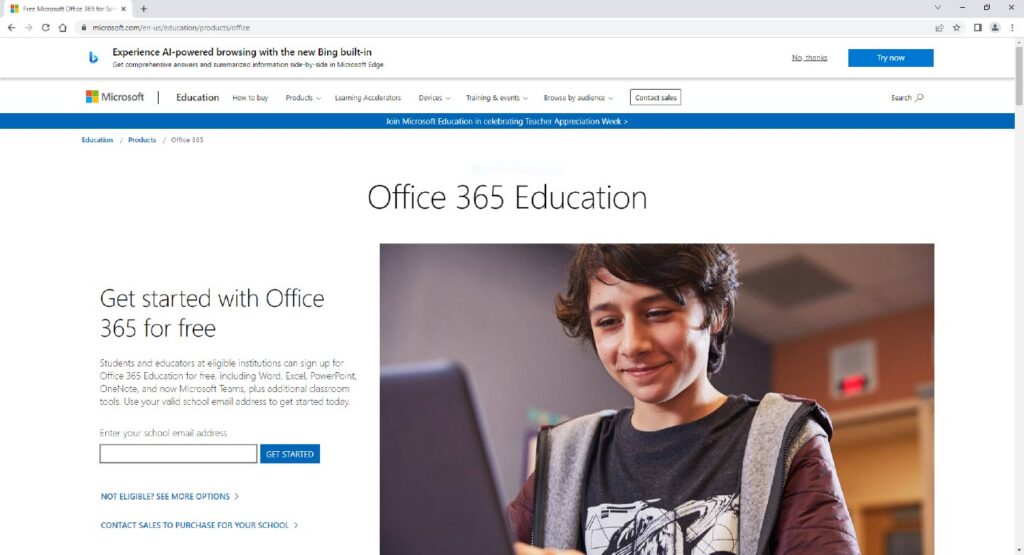
Task: Expand the Devices dropdown menu
Action: tap(434, 98)
